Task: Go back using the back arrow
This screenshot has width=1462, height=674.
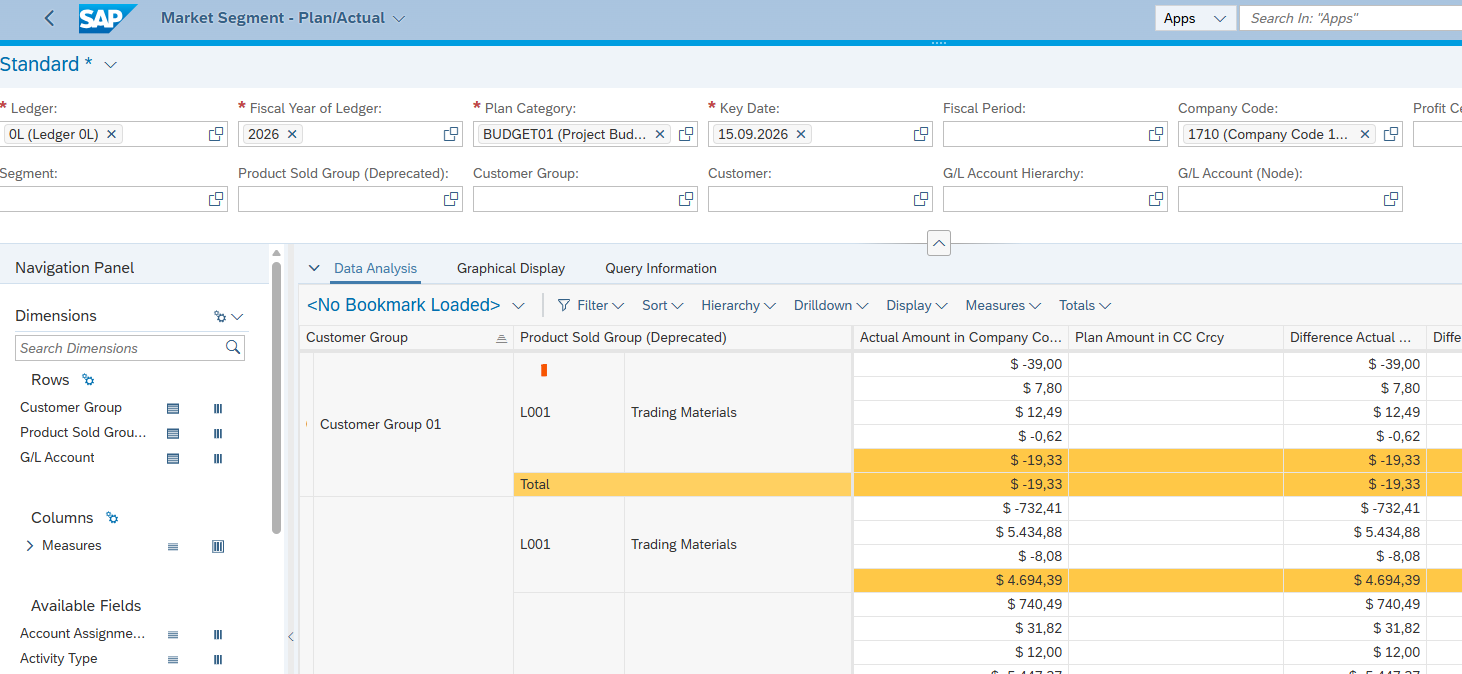Action: coord(50,18)
